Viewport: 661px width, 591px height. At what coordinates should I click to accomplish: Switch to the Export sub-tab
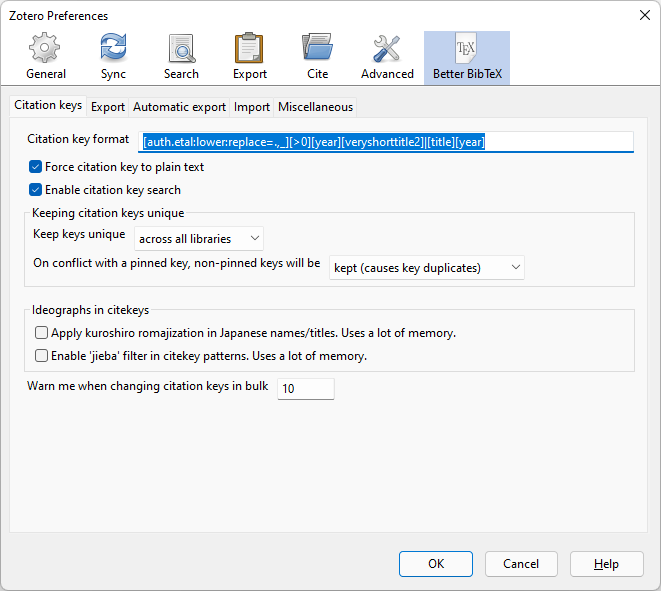[x=108, y=107]
